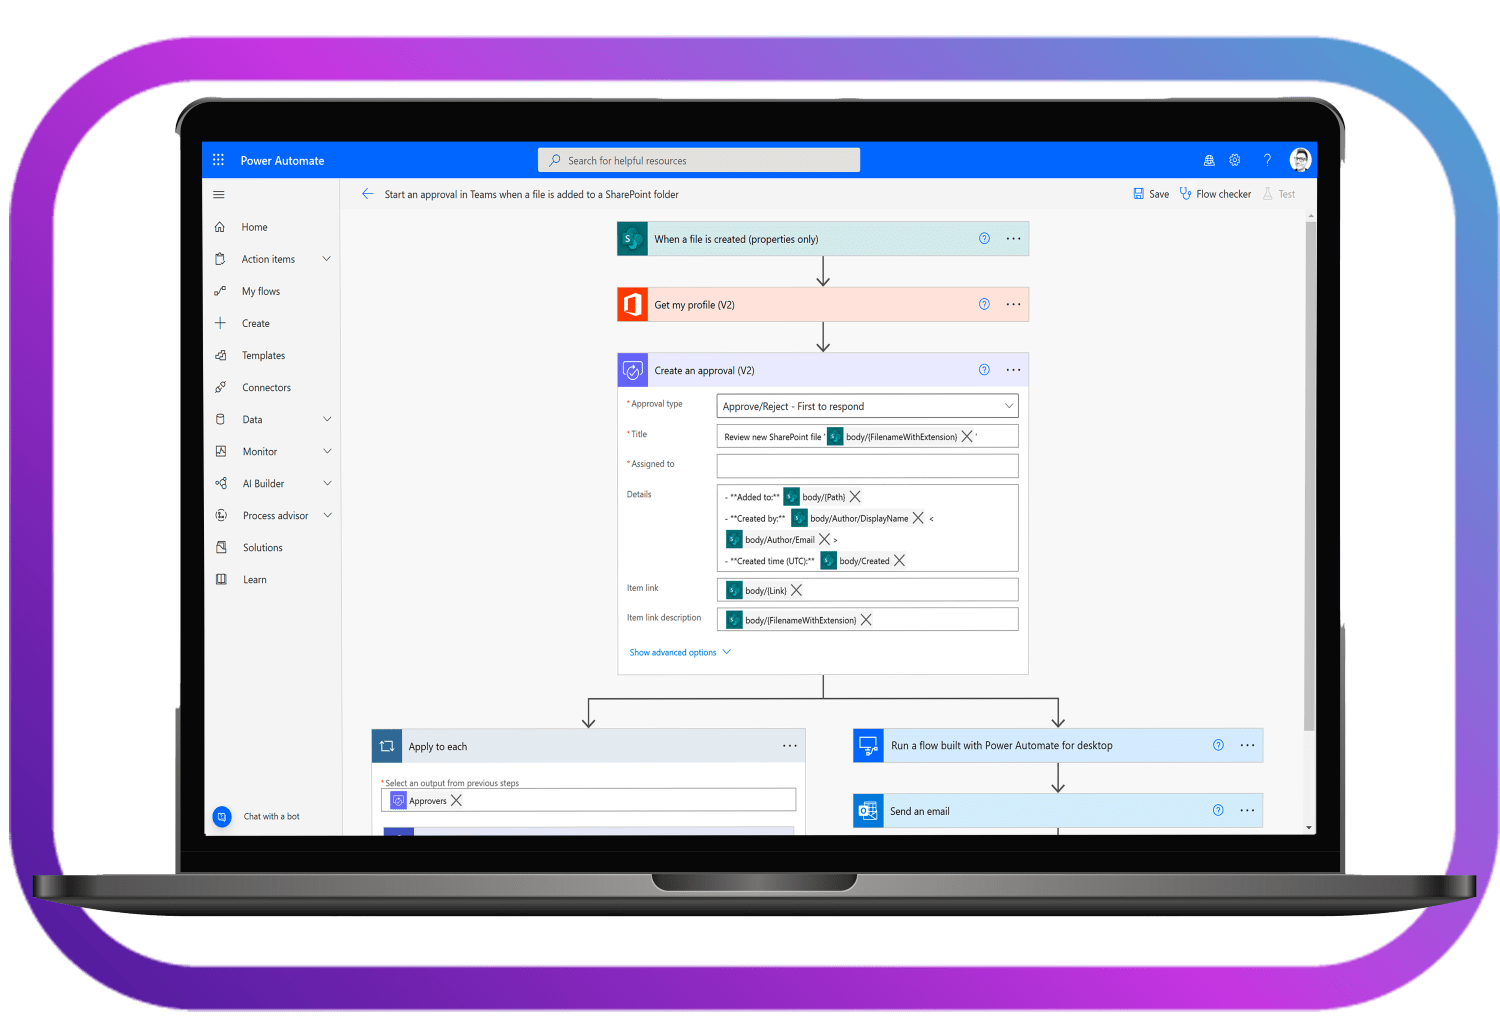Open Templates in sidebar
The width and height of the screenshot is (1500, 1034).
coord(263,355)
